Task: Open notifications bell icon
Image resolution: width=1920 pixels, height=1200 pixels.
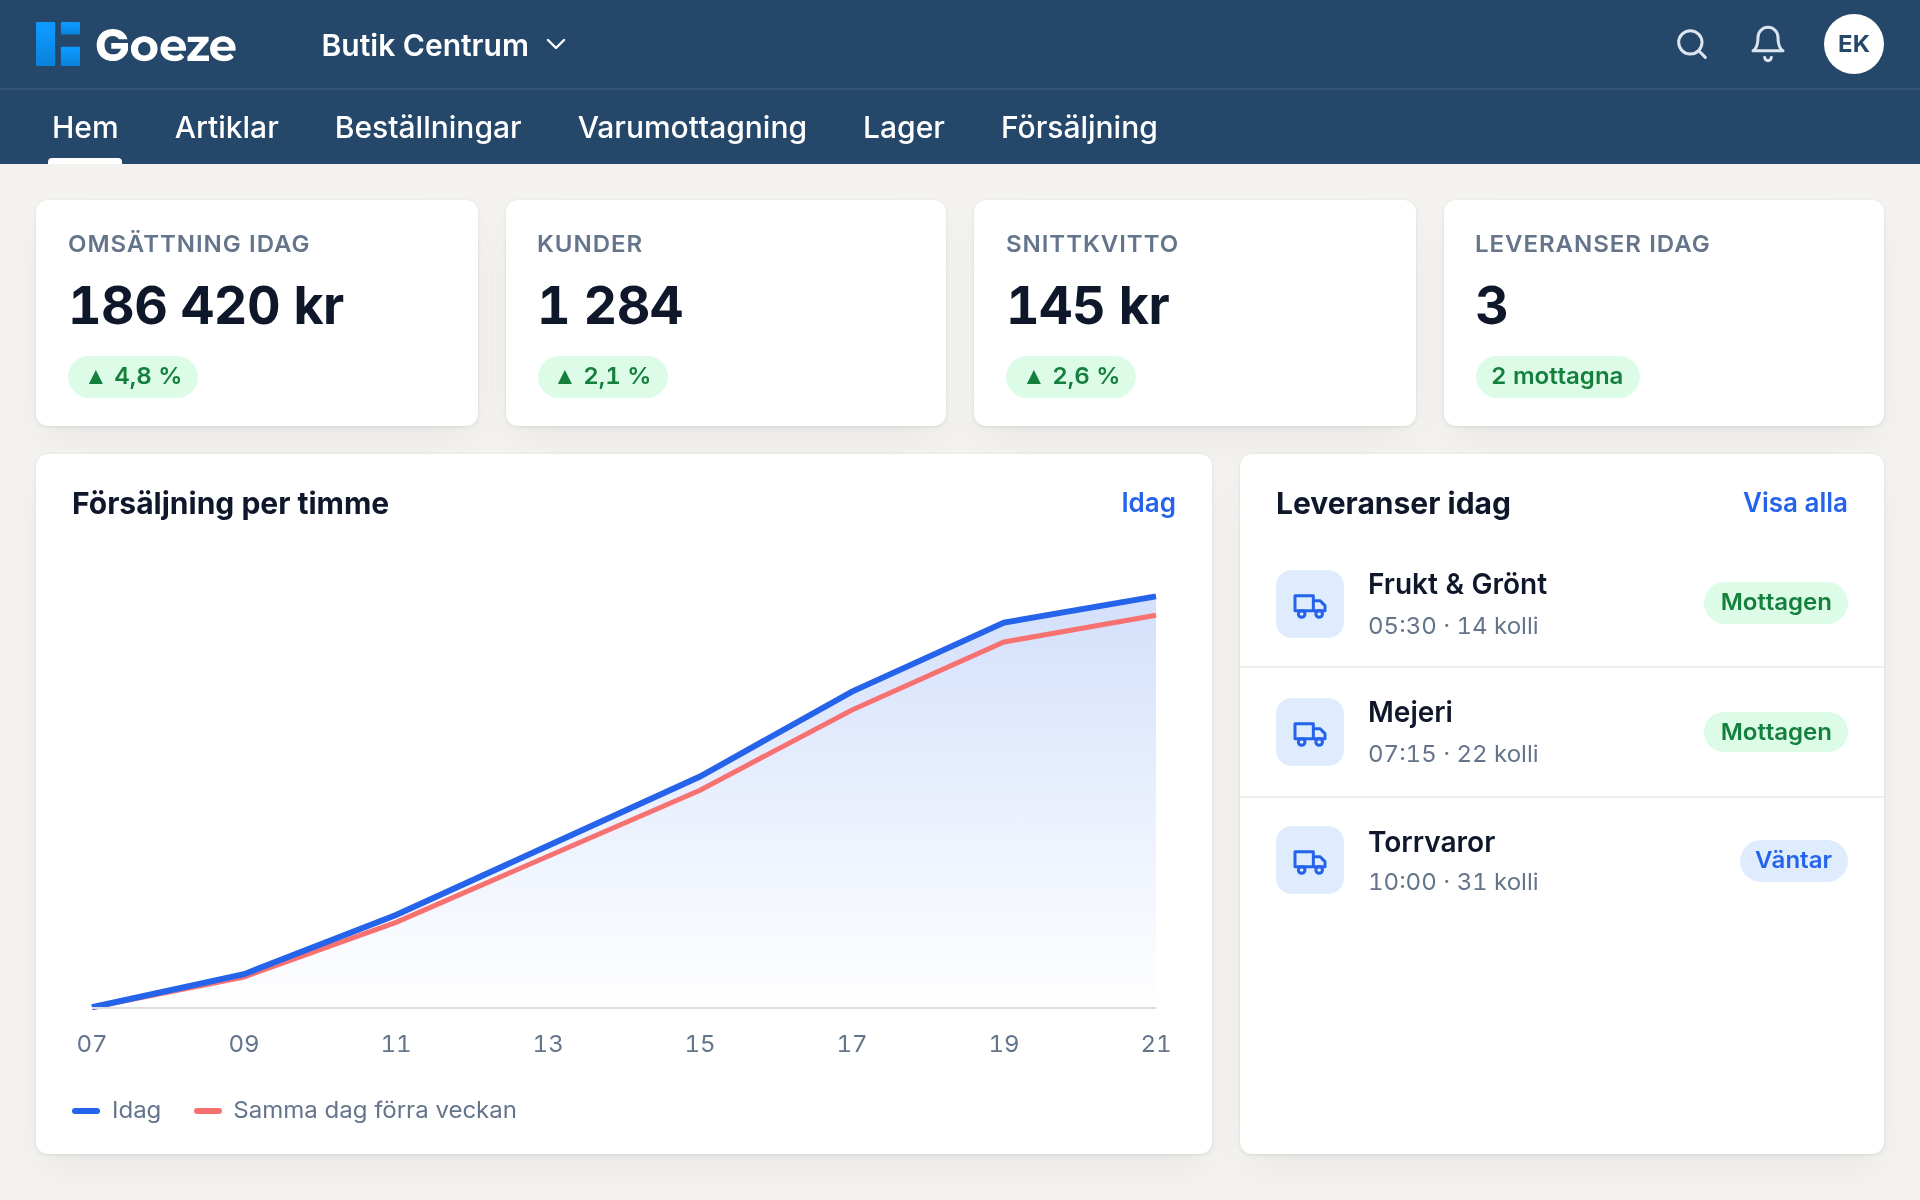Action: [1768, 44]
